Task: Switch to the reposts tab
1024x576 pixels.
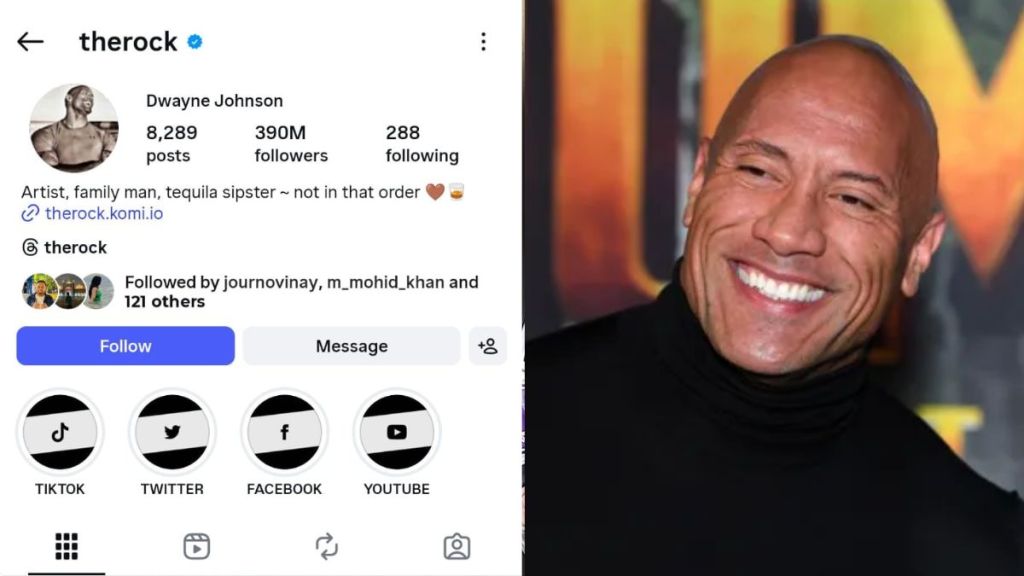Action: pos(327,547)
